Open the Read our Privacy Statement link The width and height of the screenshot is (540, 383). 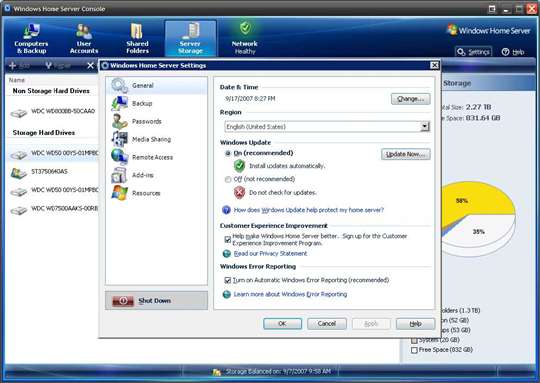click(x=270, y=253)
